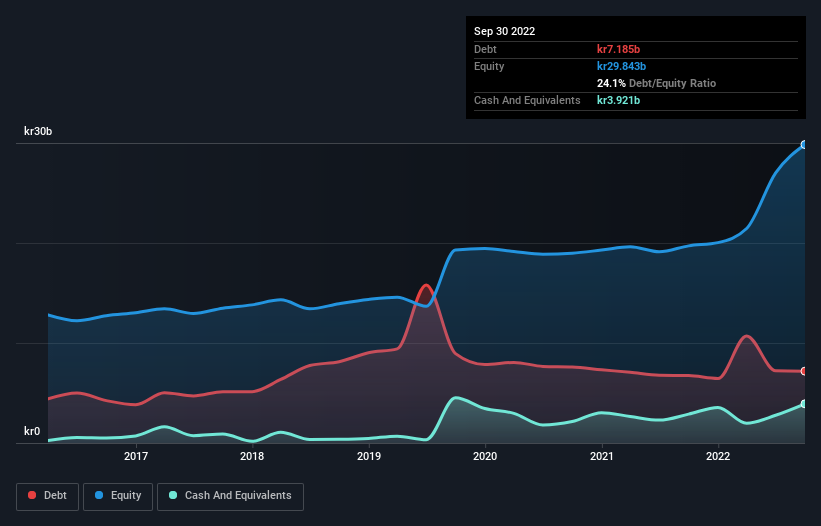Click the 2018 x-axis label
This screenshot has height=526, width=821.
pyautogui.click(x=252, y=456)
